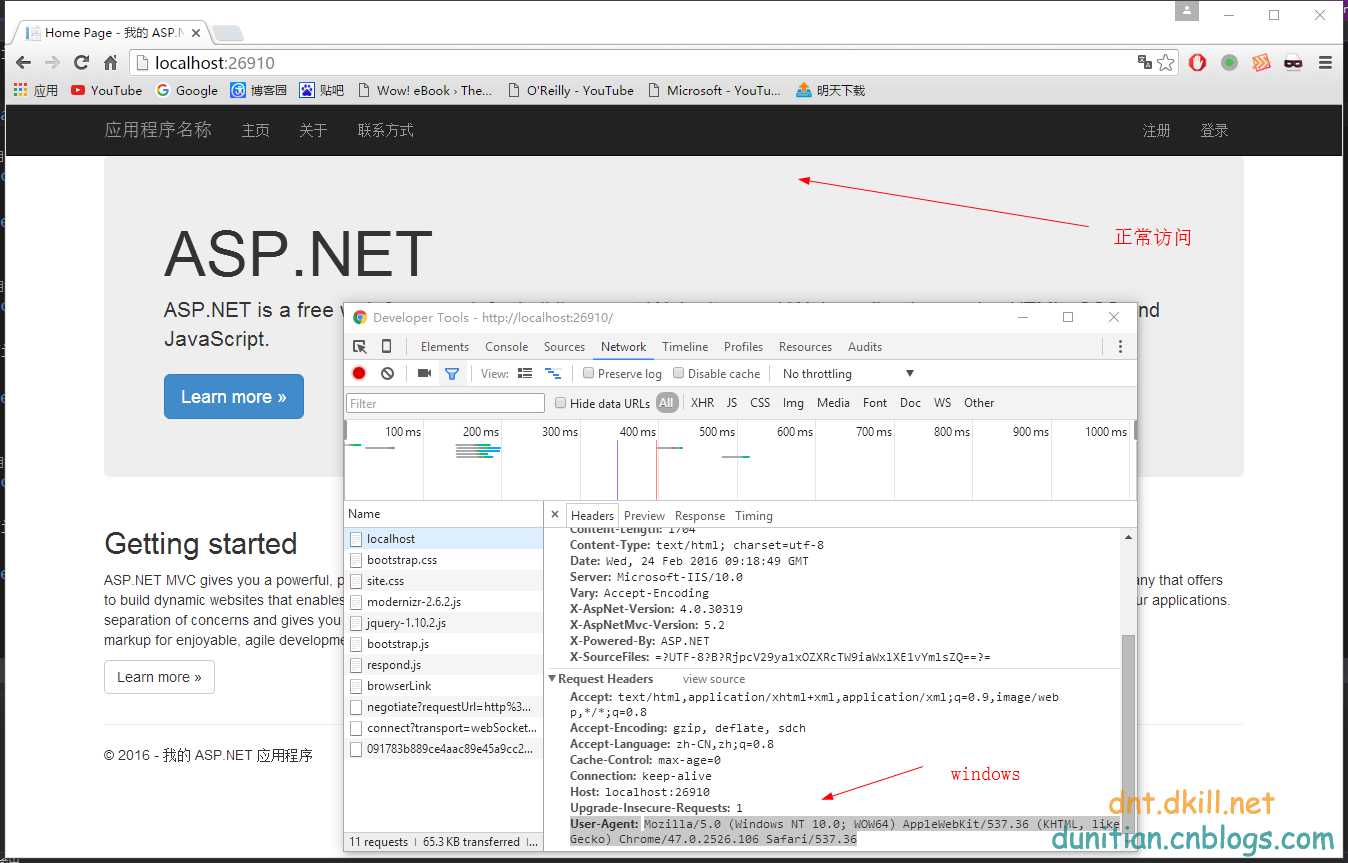Screen dimensions: 1348x863
Task: Click 联系方式 in site navbar
Action: 385,130
